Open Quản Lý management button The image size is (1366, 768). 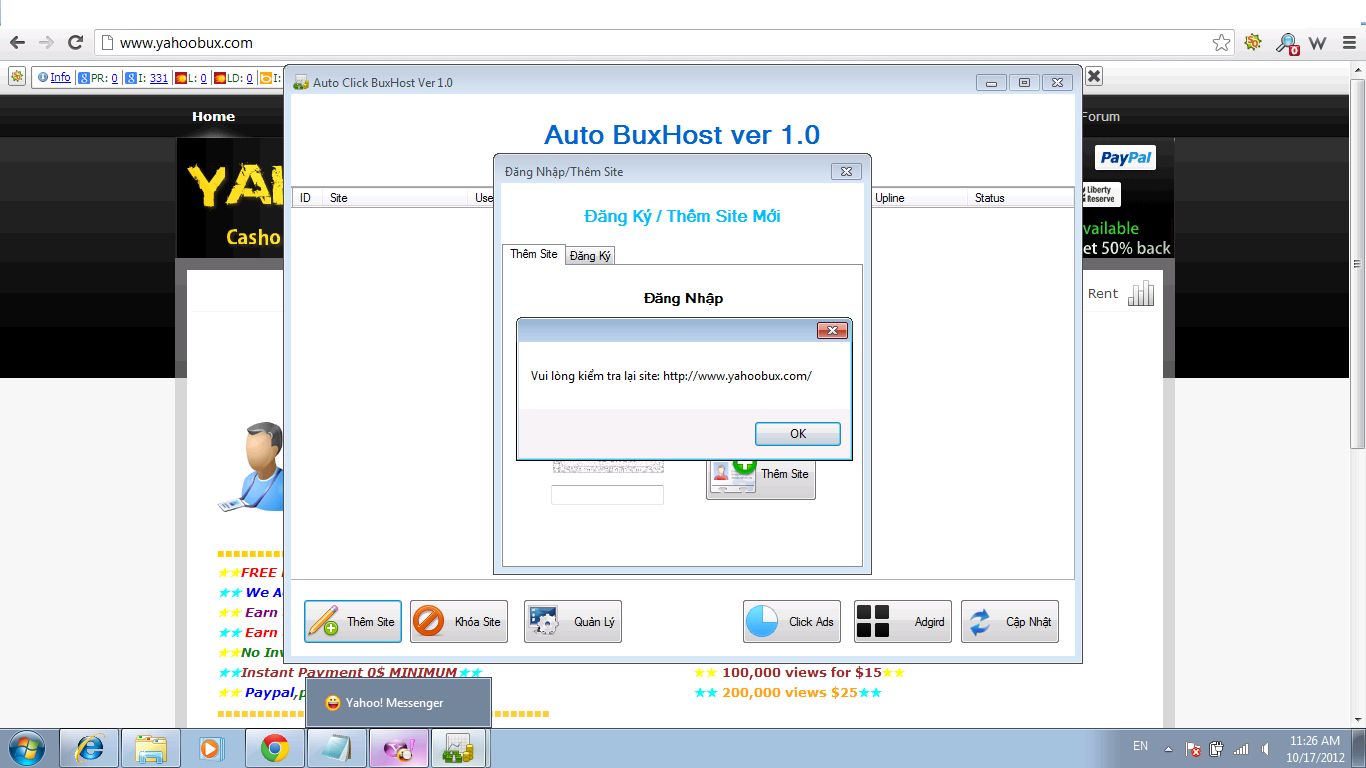coord(573,621)
